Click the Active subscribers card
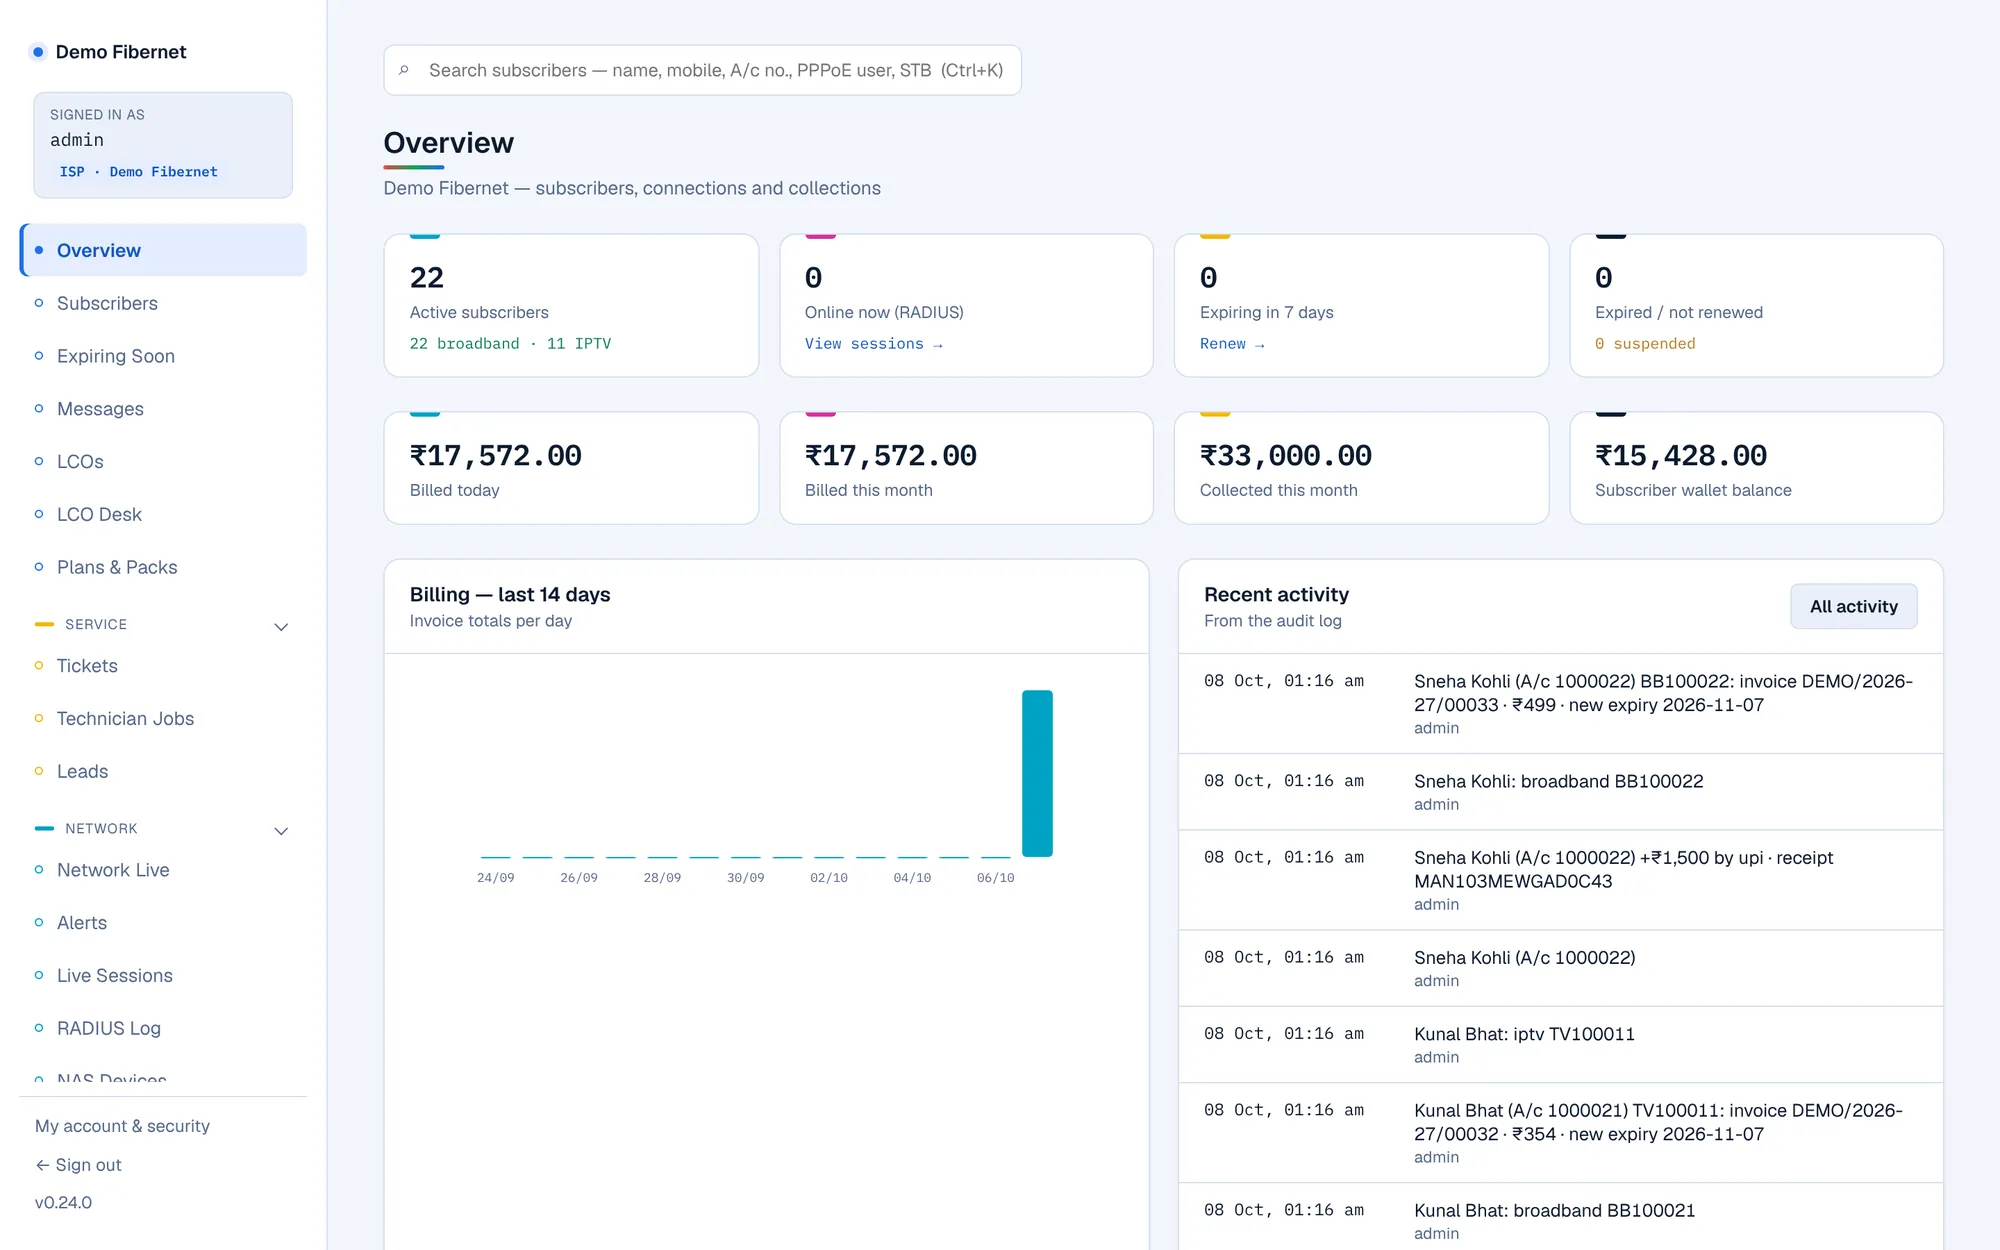This screenshot has height=1250, width=2000. coord(571,305)
